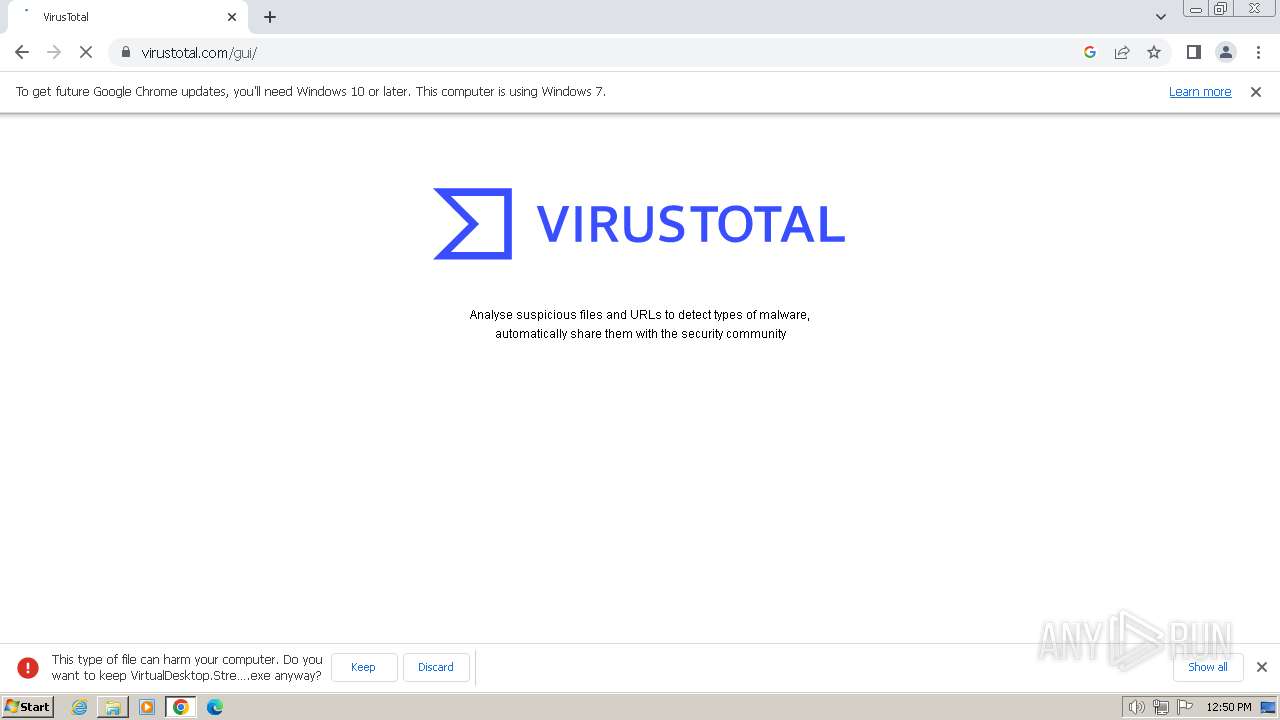1280x720 pixels.
Task: Click the red download warning icon
Action: 28,667
